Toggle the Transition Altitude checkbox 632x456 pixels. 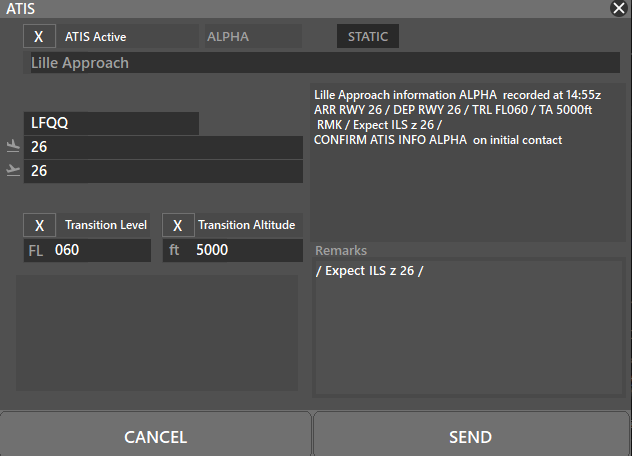tap(178, 225)
